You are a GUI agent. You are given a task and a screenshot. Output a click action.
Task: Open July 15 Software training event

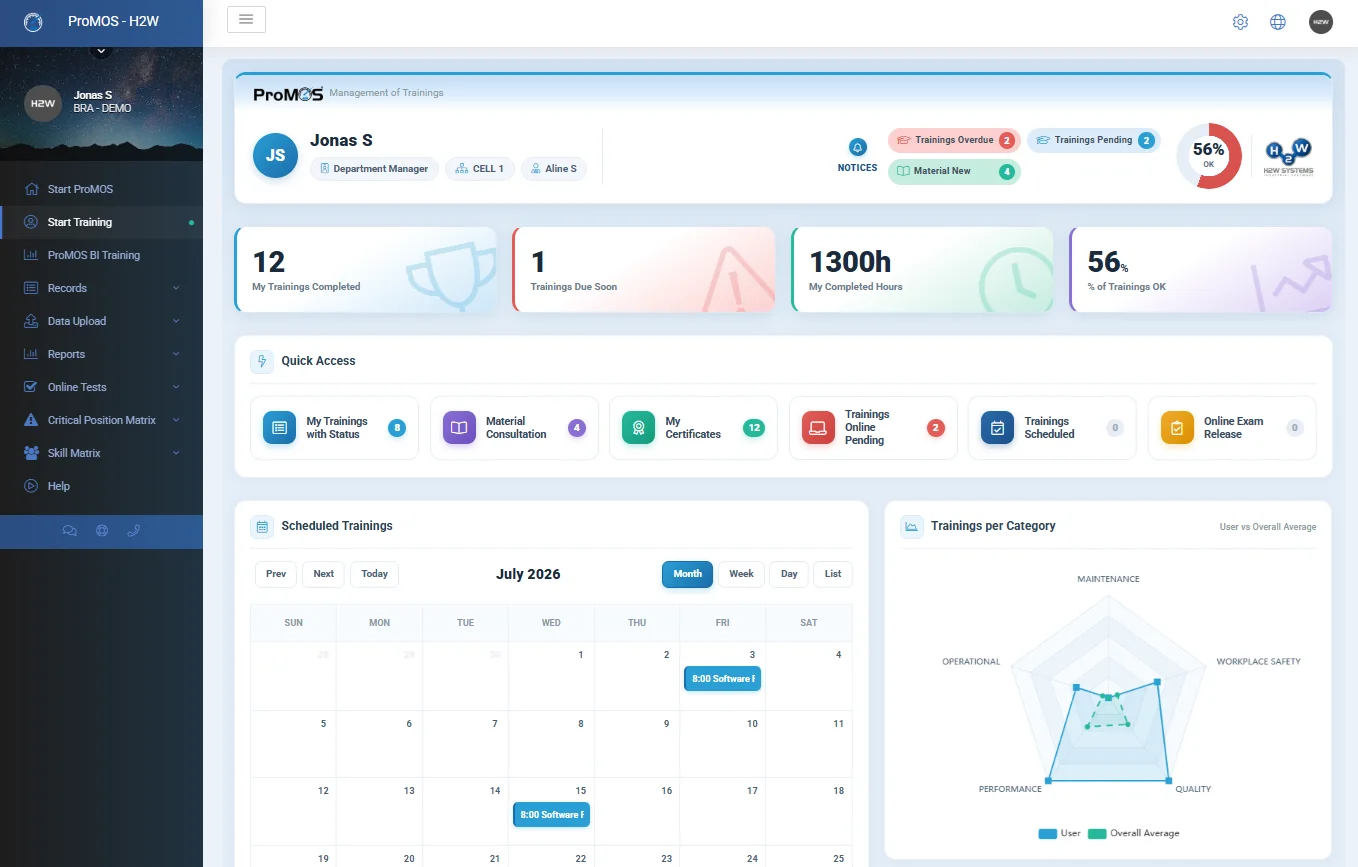tap(551, 815)
